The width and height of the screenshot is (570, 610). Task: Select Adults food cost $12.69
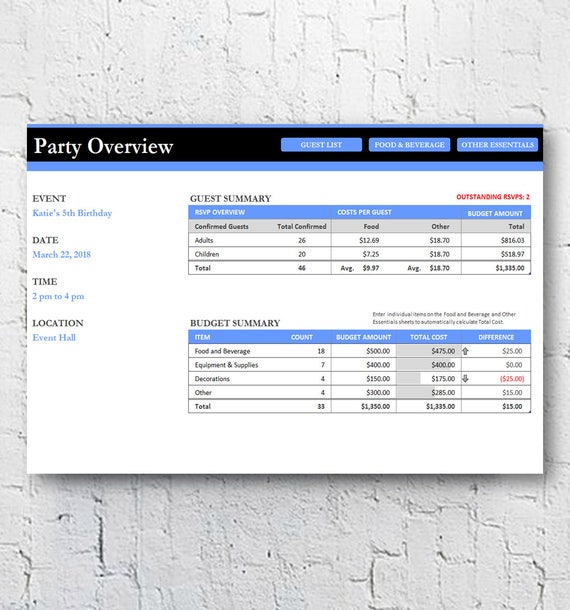pos(369,240)
